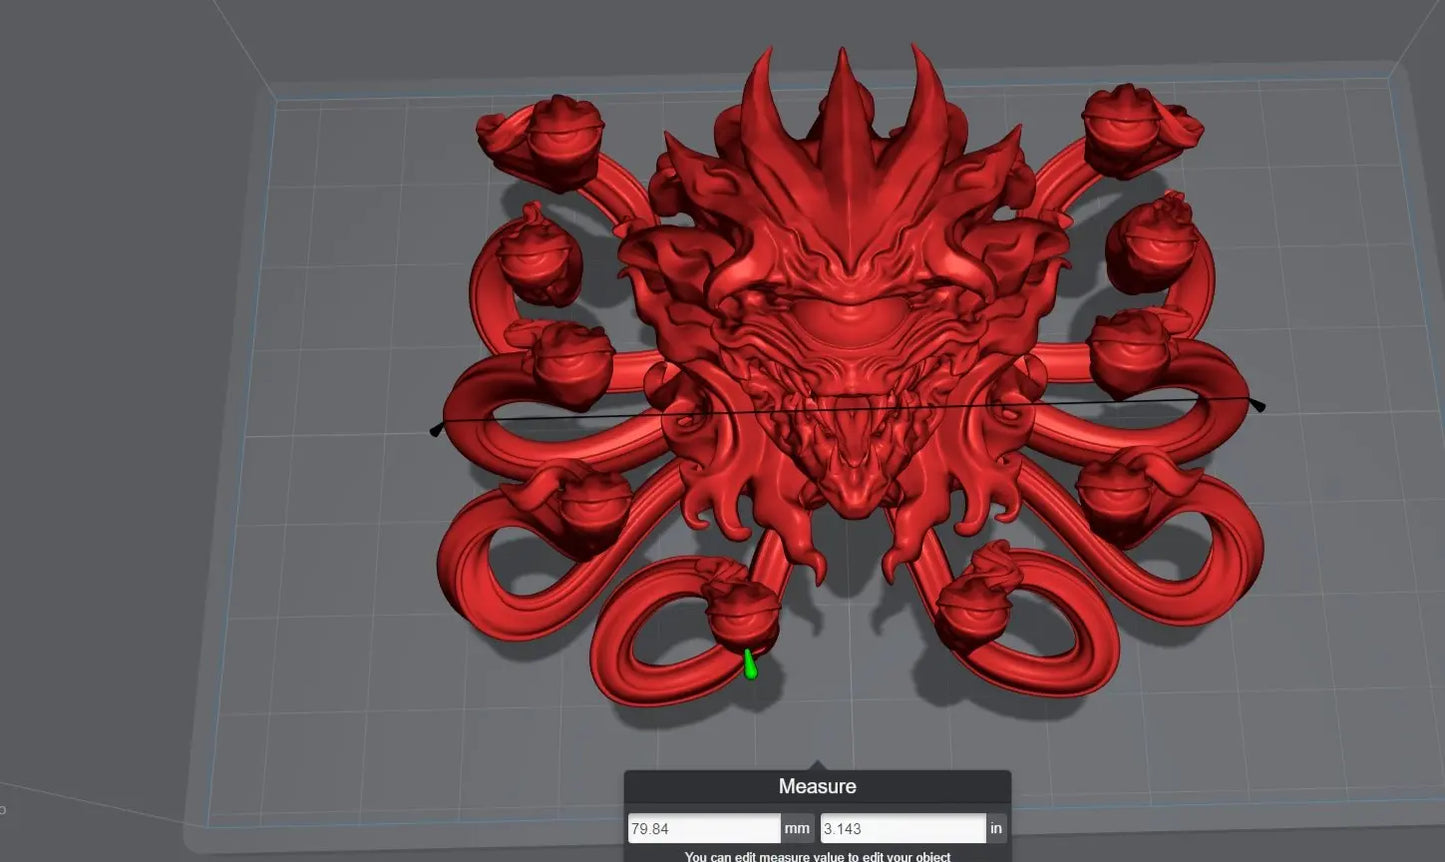Click the measure value editing hint text

817,856
